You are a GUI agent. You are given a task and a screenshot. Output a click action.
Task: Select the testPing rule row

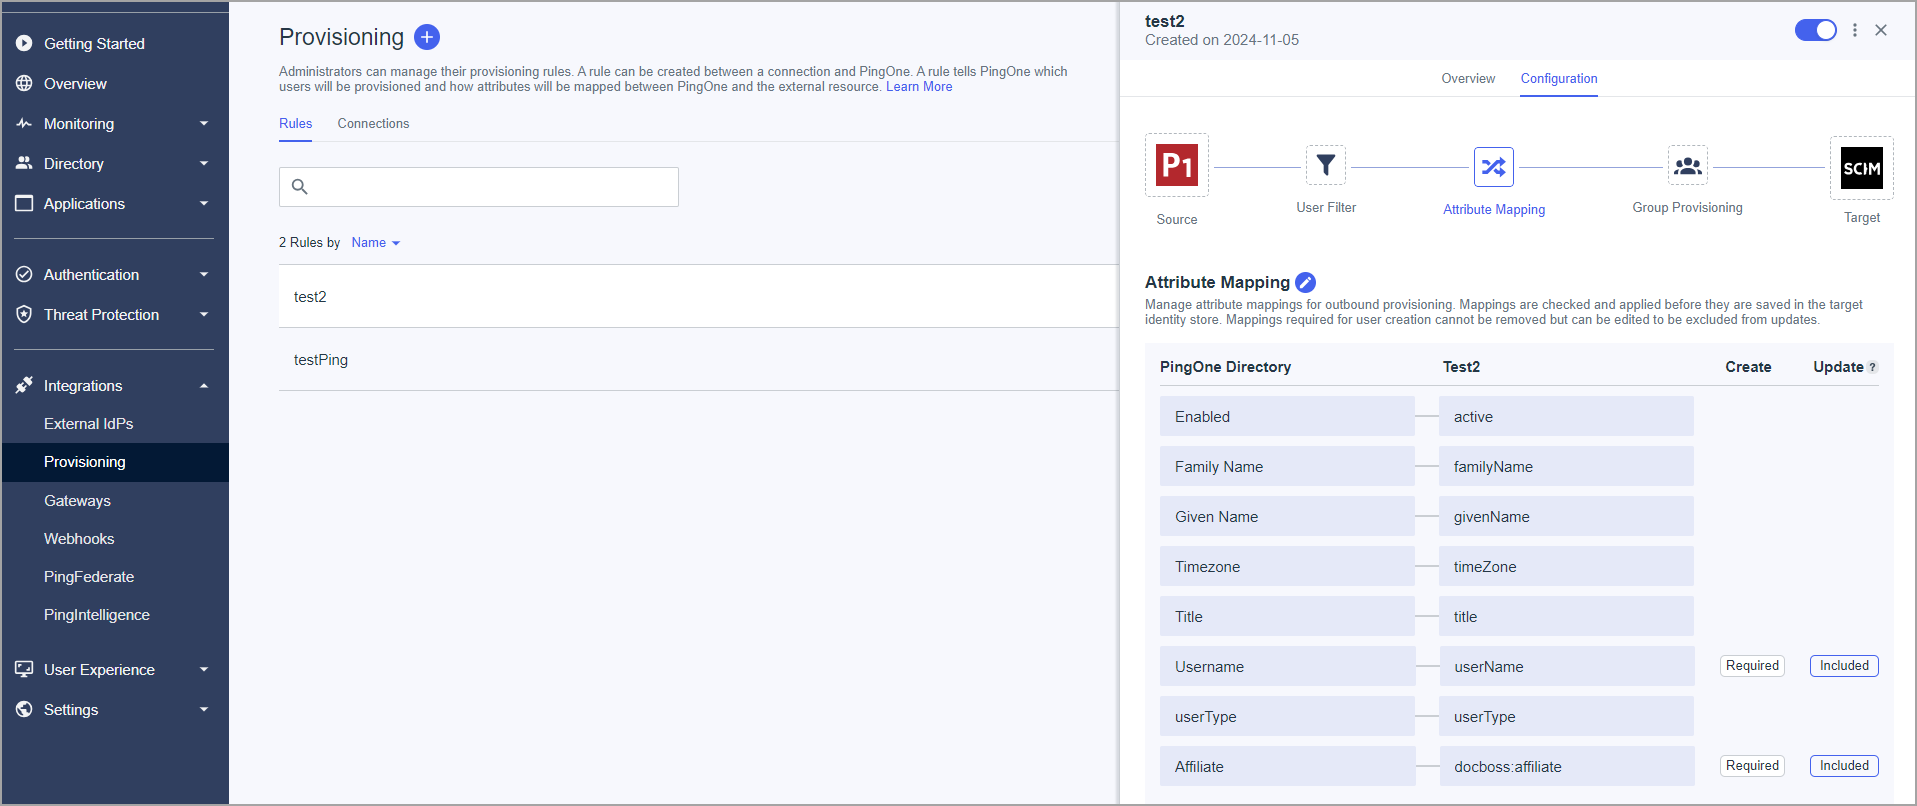698,359
